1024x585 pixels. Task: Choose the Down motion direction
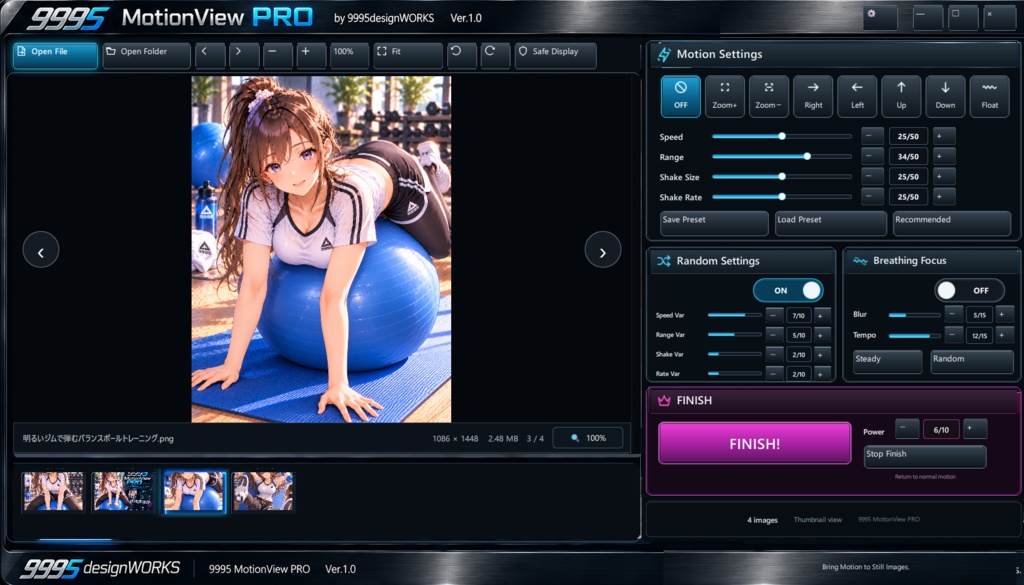pos(945,96)
